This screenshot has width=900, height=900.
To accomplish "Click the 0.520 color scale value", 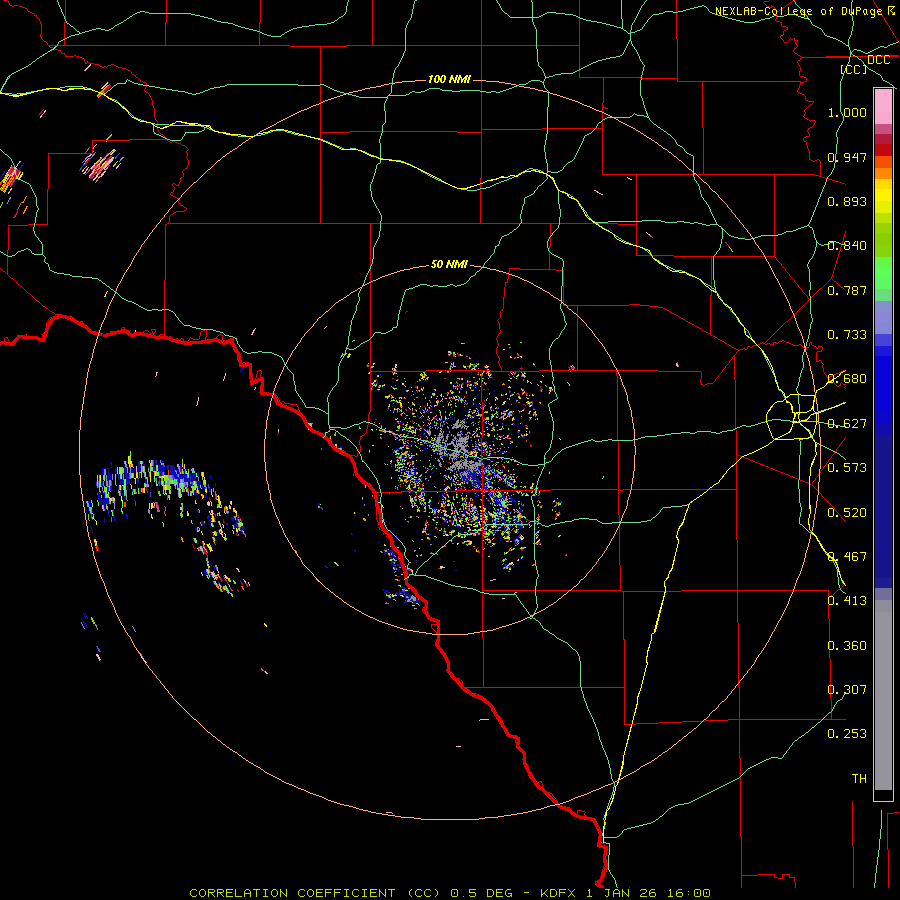I will pos(847,513).
